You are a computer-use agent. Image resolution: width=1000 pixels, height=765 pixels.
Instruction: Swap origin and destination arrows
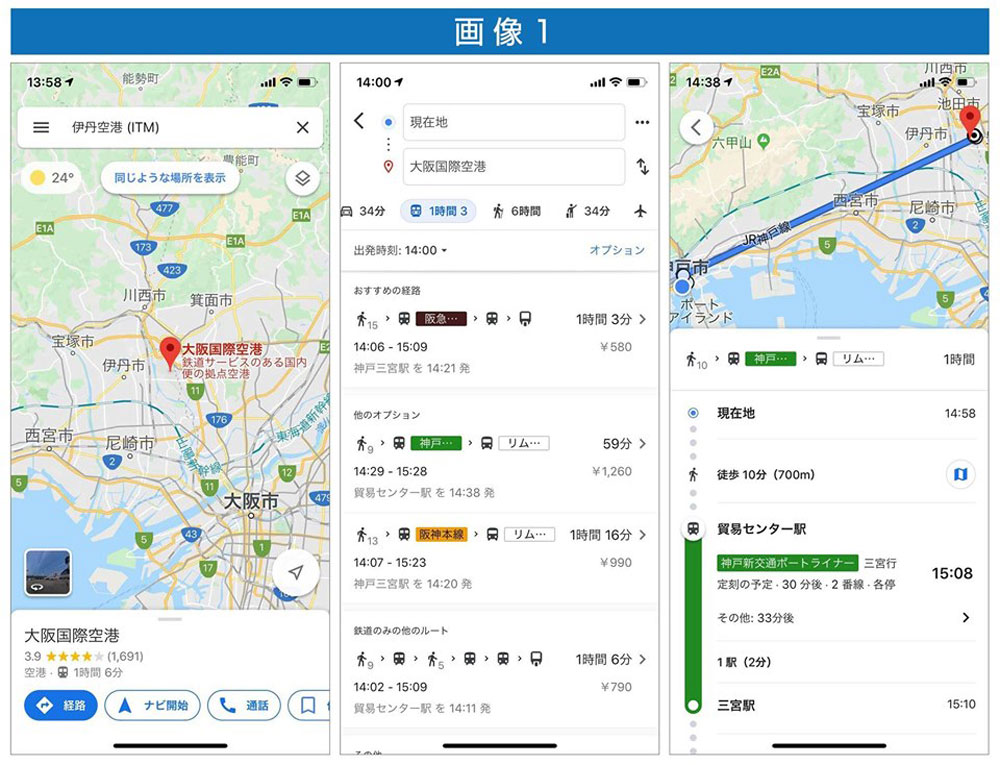tap(643, 166)
